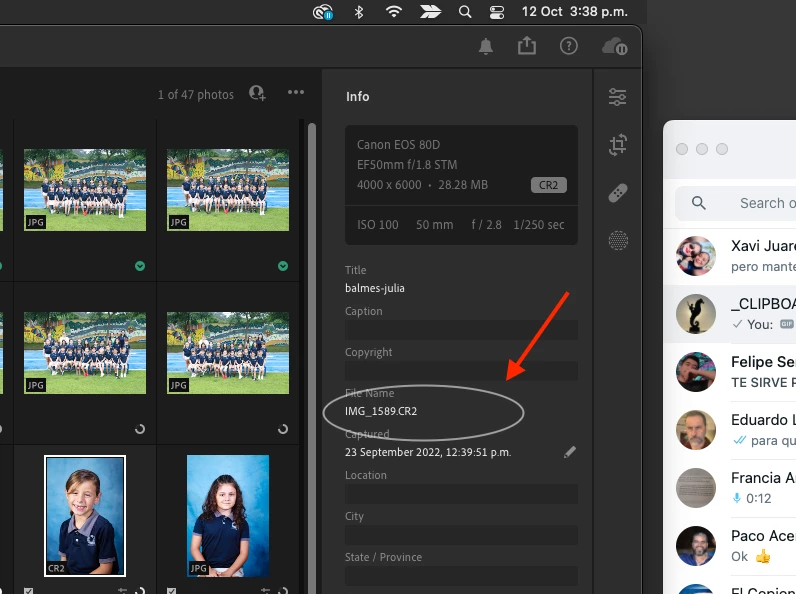Open the help question mark icon
The width and height of the screenshot is (796, 594).
coord(569,46)
